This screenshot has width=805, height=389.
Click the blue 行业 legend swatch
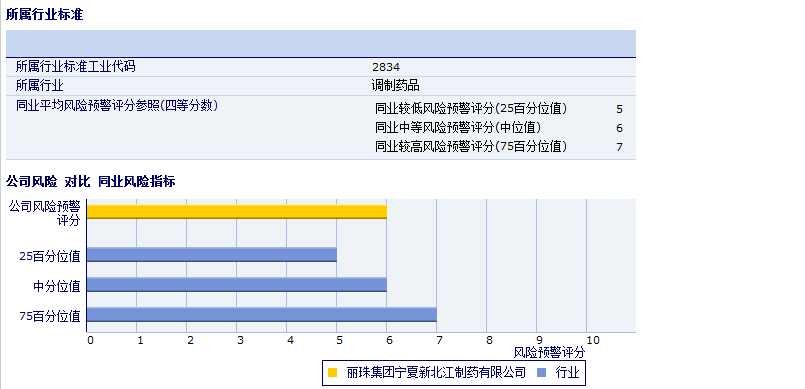tap(542, 373)
